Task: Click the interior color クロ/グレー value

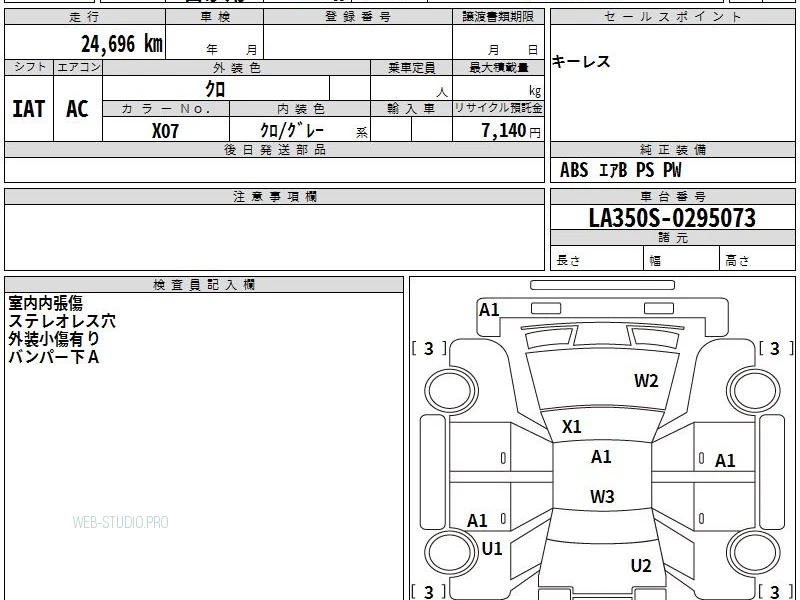Action: point(292,131)
